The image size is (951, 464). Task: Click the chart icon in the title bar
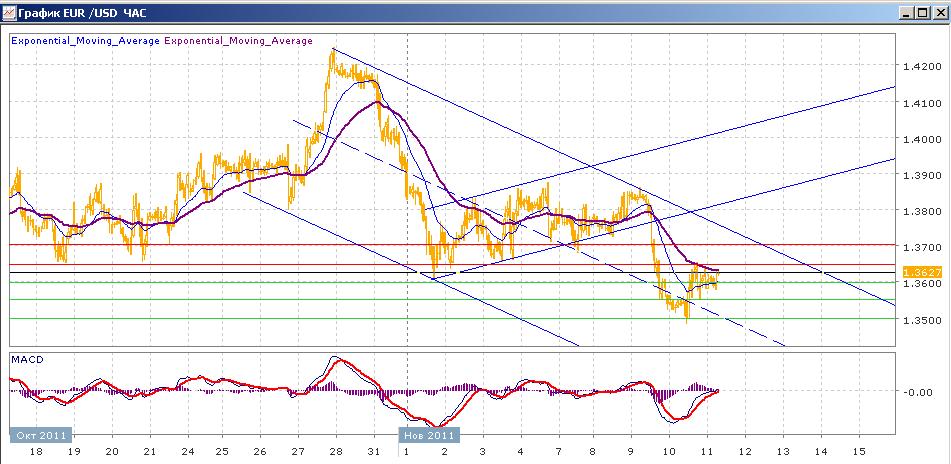pos(8,13)
